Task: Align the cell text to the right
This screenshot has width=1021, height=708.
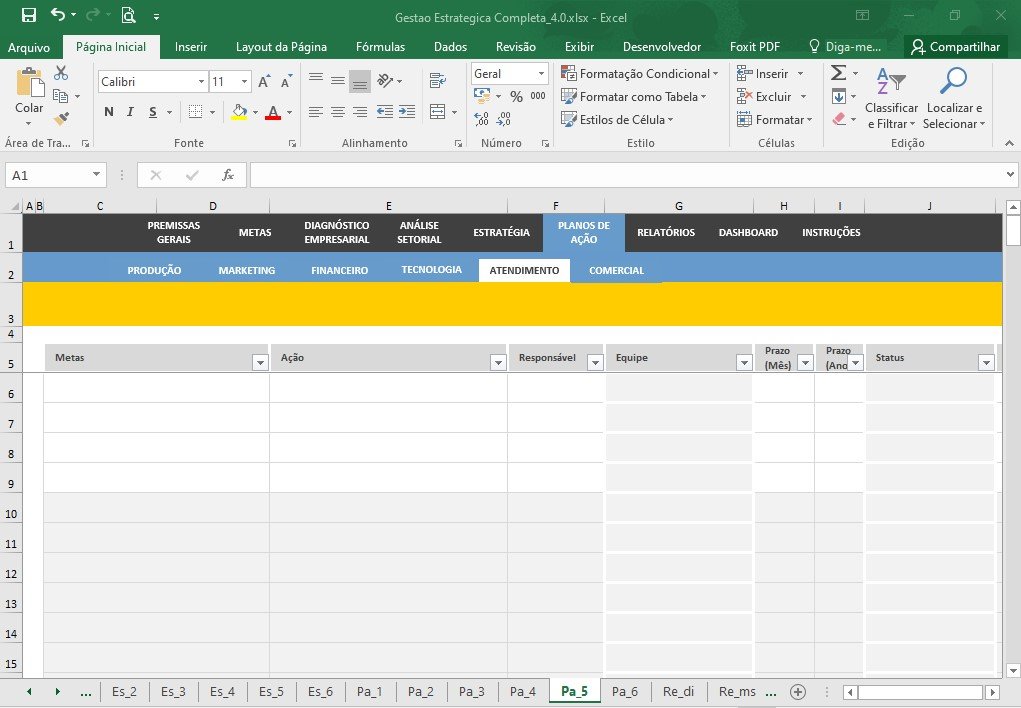Action: pyautogui.click(x=360, y=112)
